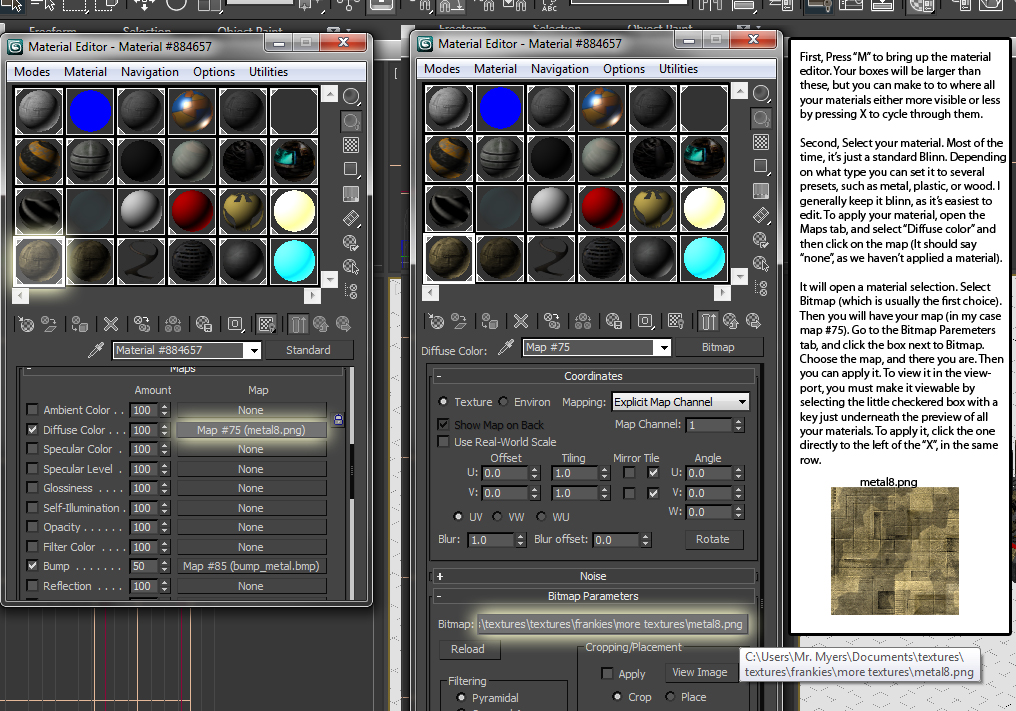Toggle Show Map in Viewport in left editor
Image resolution: width=1016 pixels, height=711 pixels.
point(266,324)
